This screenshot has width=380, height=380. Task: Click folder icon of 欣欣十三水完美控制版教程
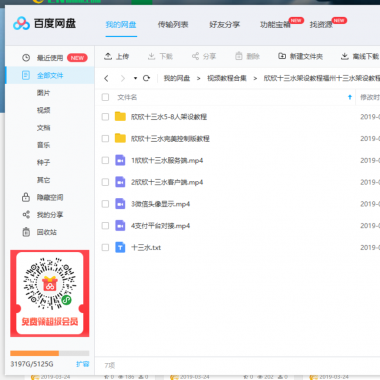point(120,138)
